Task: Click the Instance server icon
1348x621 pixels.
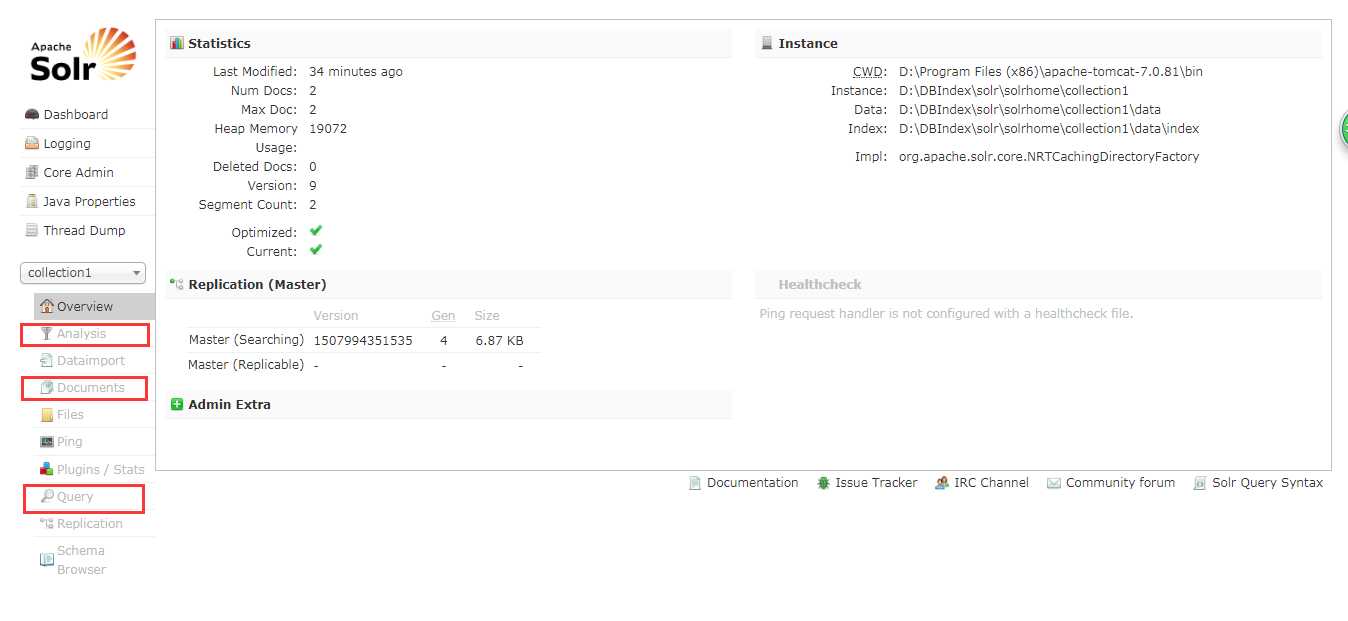Action: click(x=767, y=43)
